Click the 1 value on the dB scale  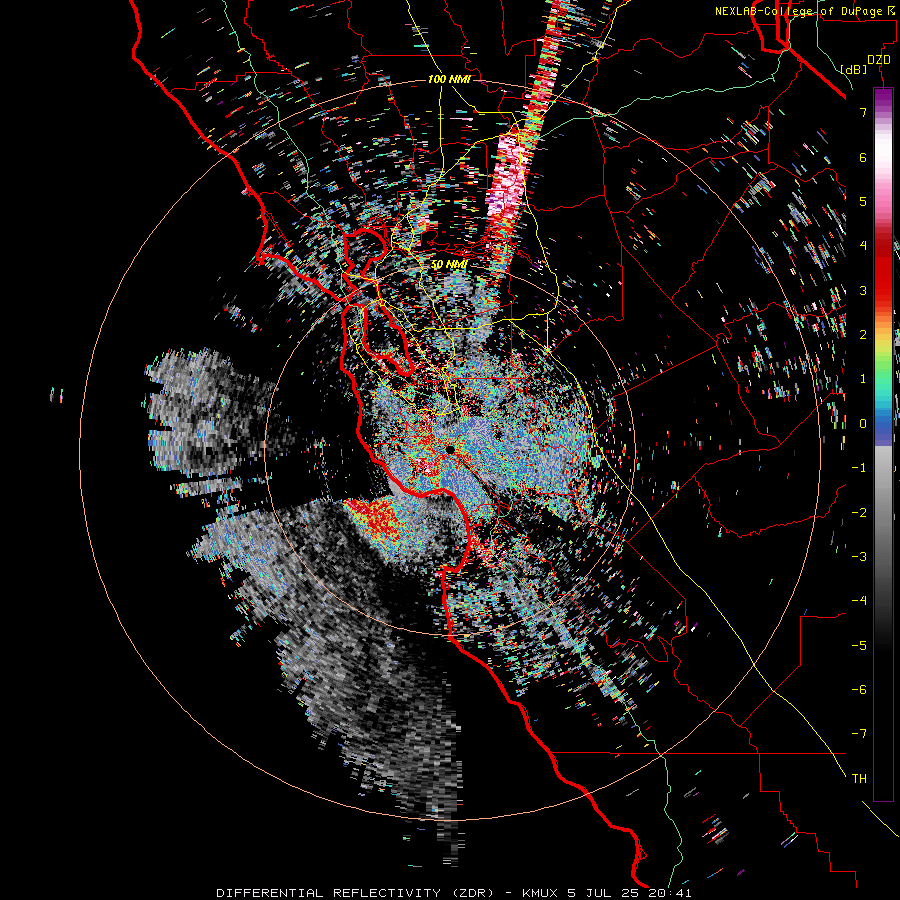coord(863,379)
